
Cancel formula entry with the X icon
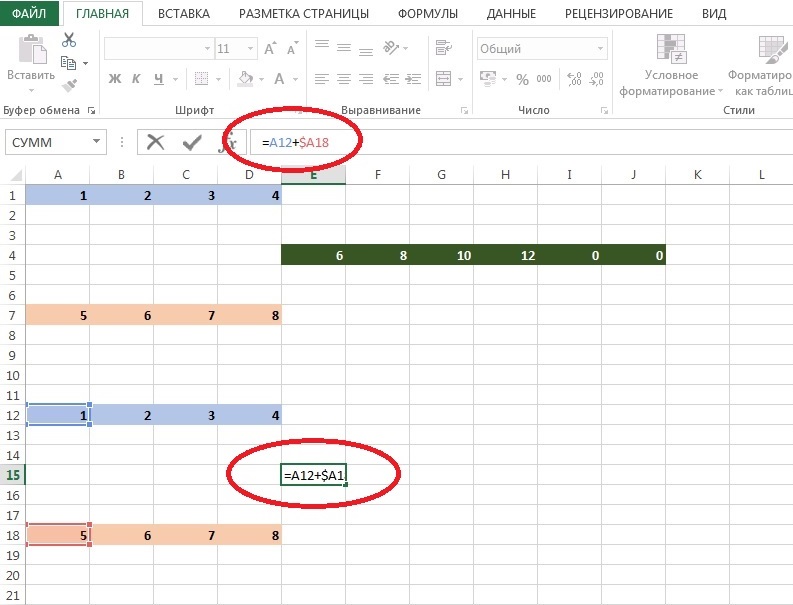point(155,142)
